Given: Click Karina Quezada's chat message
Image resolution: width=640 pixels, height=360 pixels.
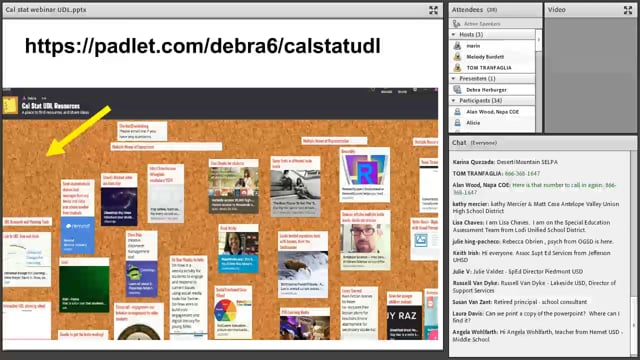Looking at the screenshot, I should pos(505,162).
